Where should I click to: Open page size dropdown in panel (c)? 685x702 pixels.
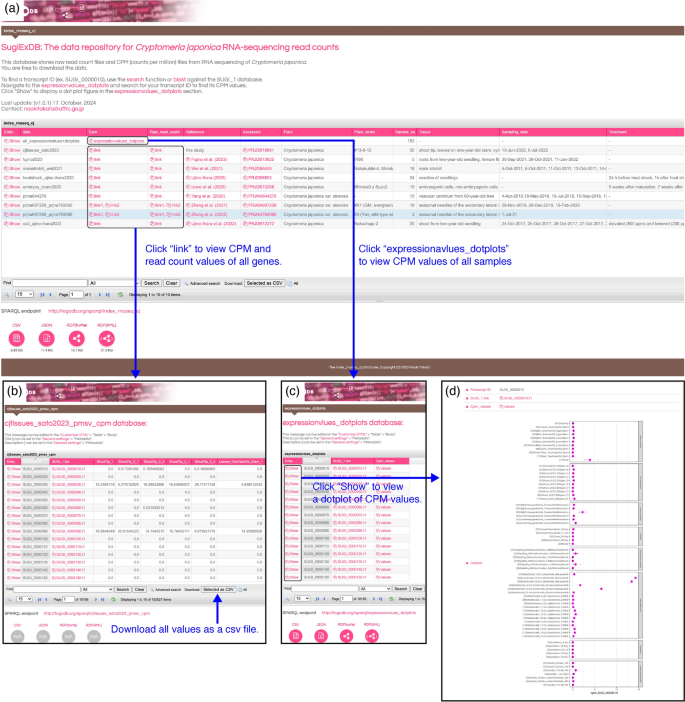[302, 599]
